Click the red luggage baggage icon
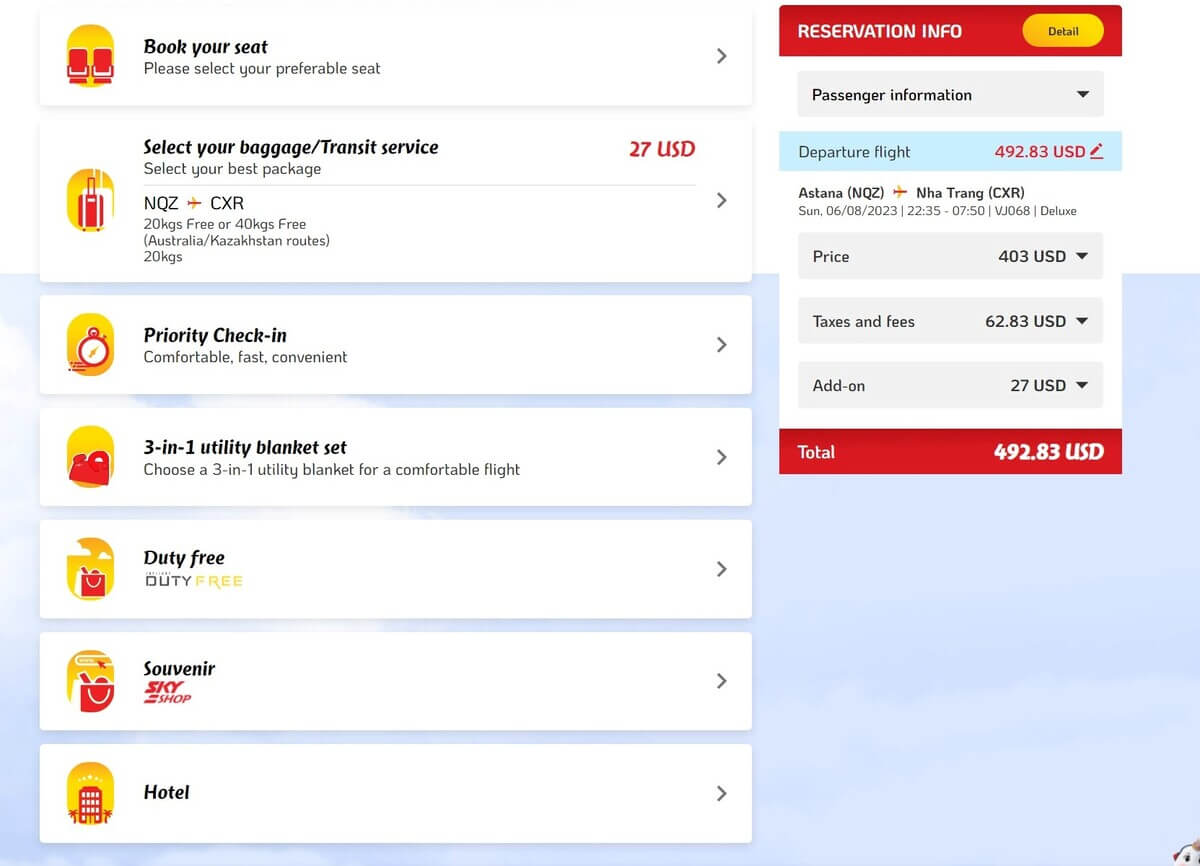The width and height of the screenshot is (1200, 866). click(x=90, y=200)
